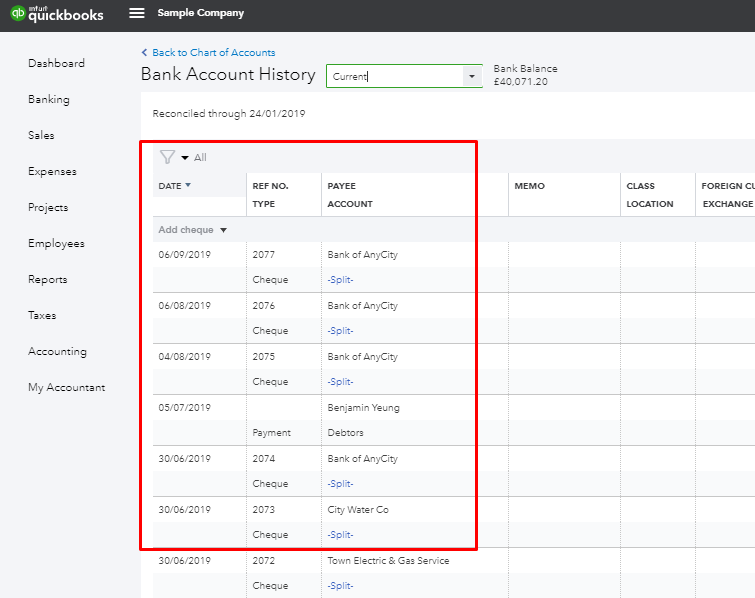Image resolution: width=755 pixels, height=598 pixels.
Task: Select Expenses in the left navigation
Action: tap(52, 171)
